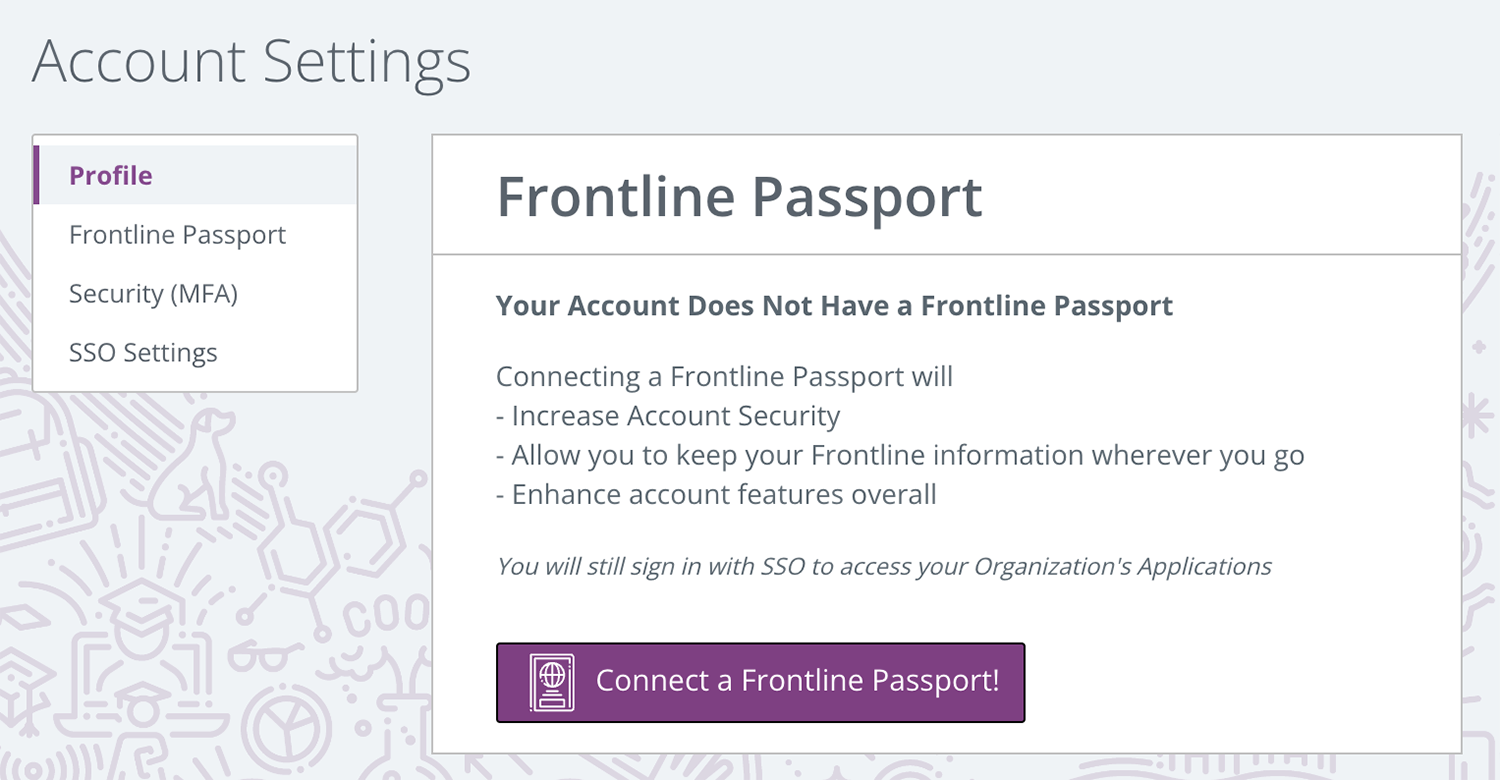Click the Account Settings page heading
Screen dimensions: 1500x780
point(251,62)
